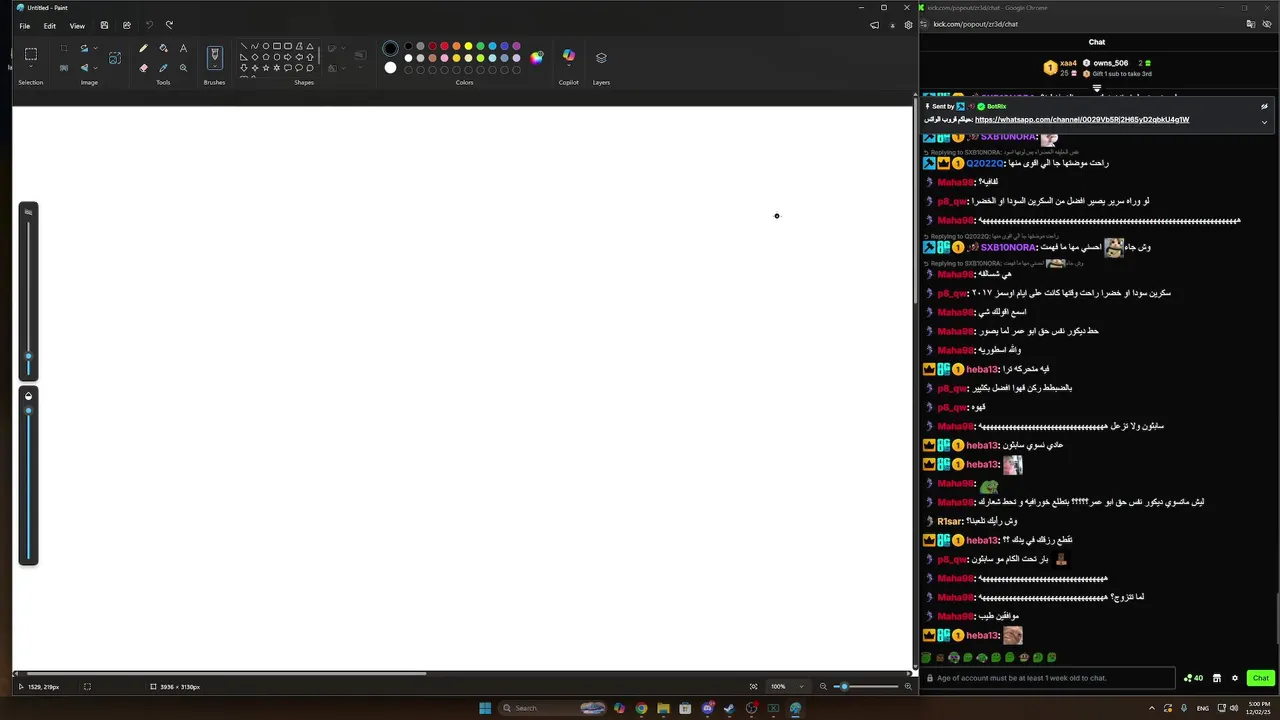
Task: Select Color 1 black swatch
Action: [x=390, y=48]
